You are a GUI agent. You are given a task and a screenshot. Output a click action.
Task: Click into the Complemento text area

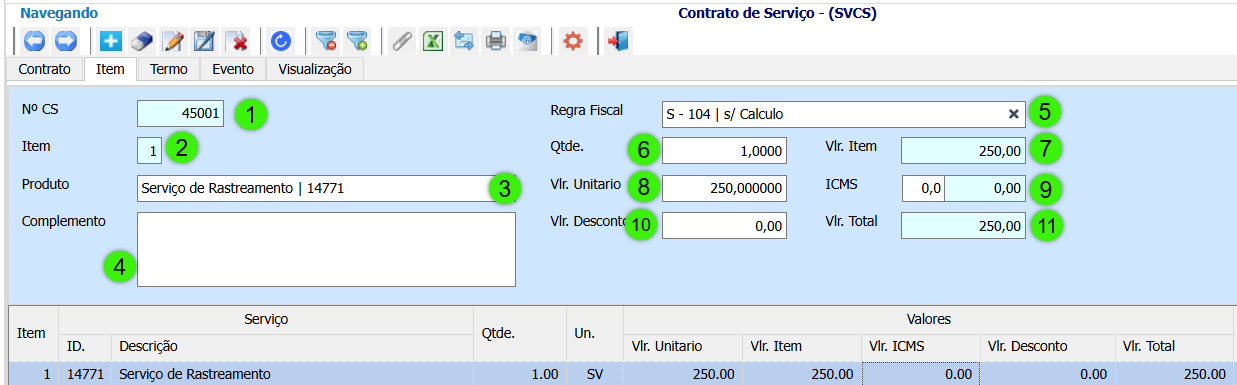pyautogui.click(x=326, y=249)
